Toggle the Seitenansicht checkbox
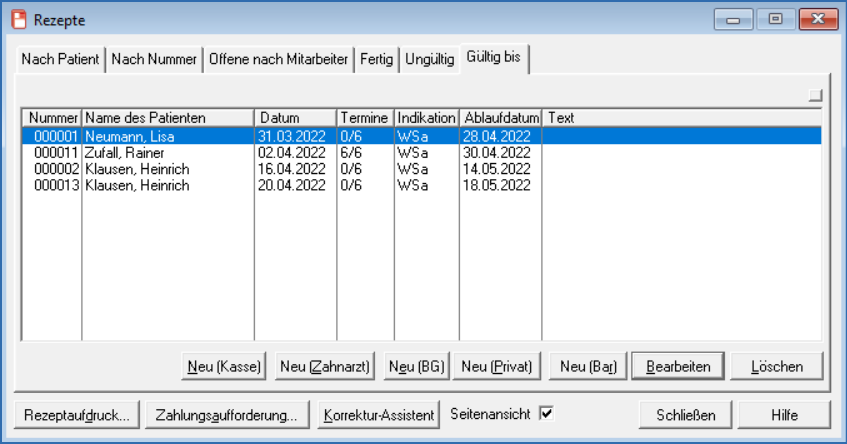Image resolution: width=847 pixels, height=444 pixels. coord(546,413)
